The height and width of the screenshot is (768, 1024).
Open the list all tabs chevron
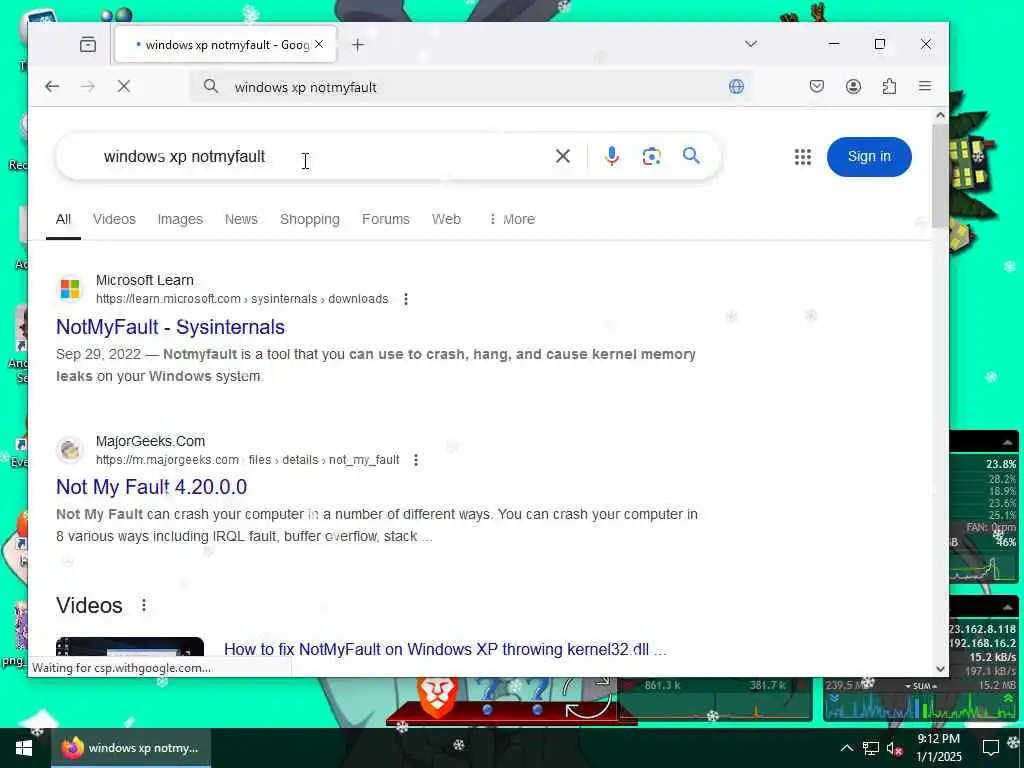tap(751, 44)
